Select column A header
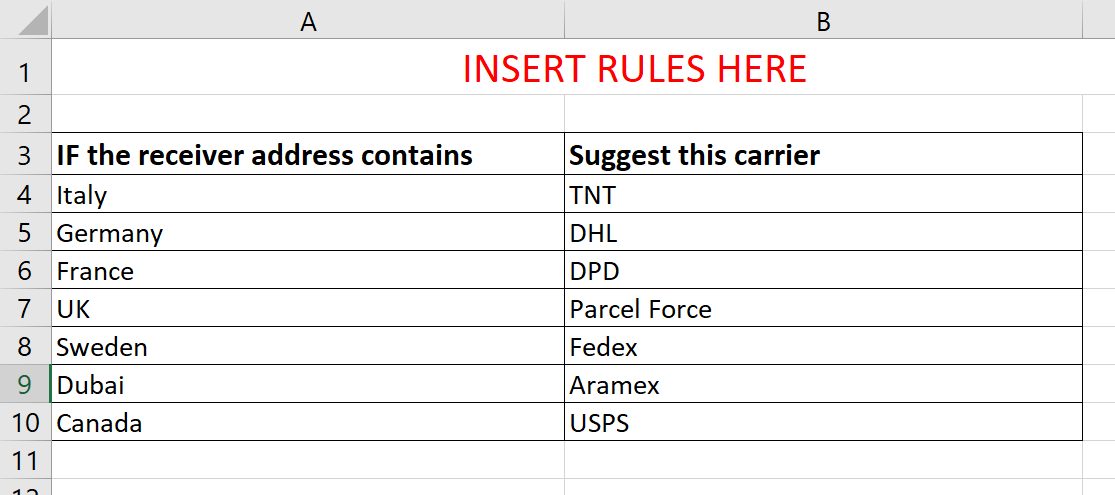The image size is (1115, 495). point(308,21)
